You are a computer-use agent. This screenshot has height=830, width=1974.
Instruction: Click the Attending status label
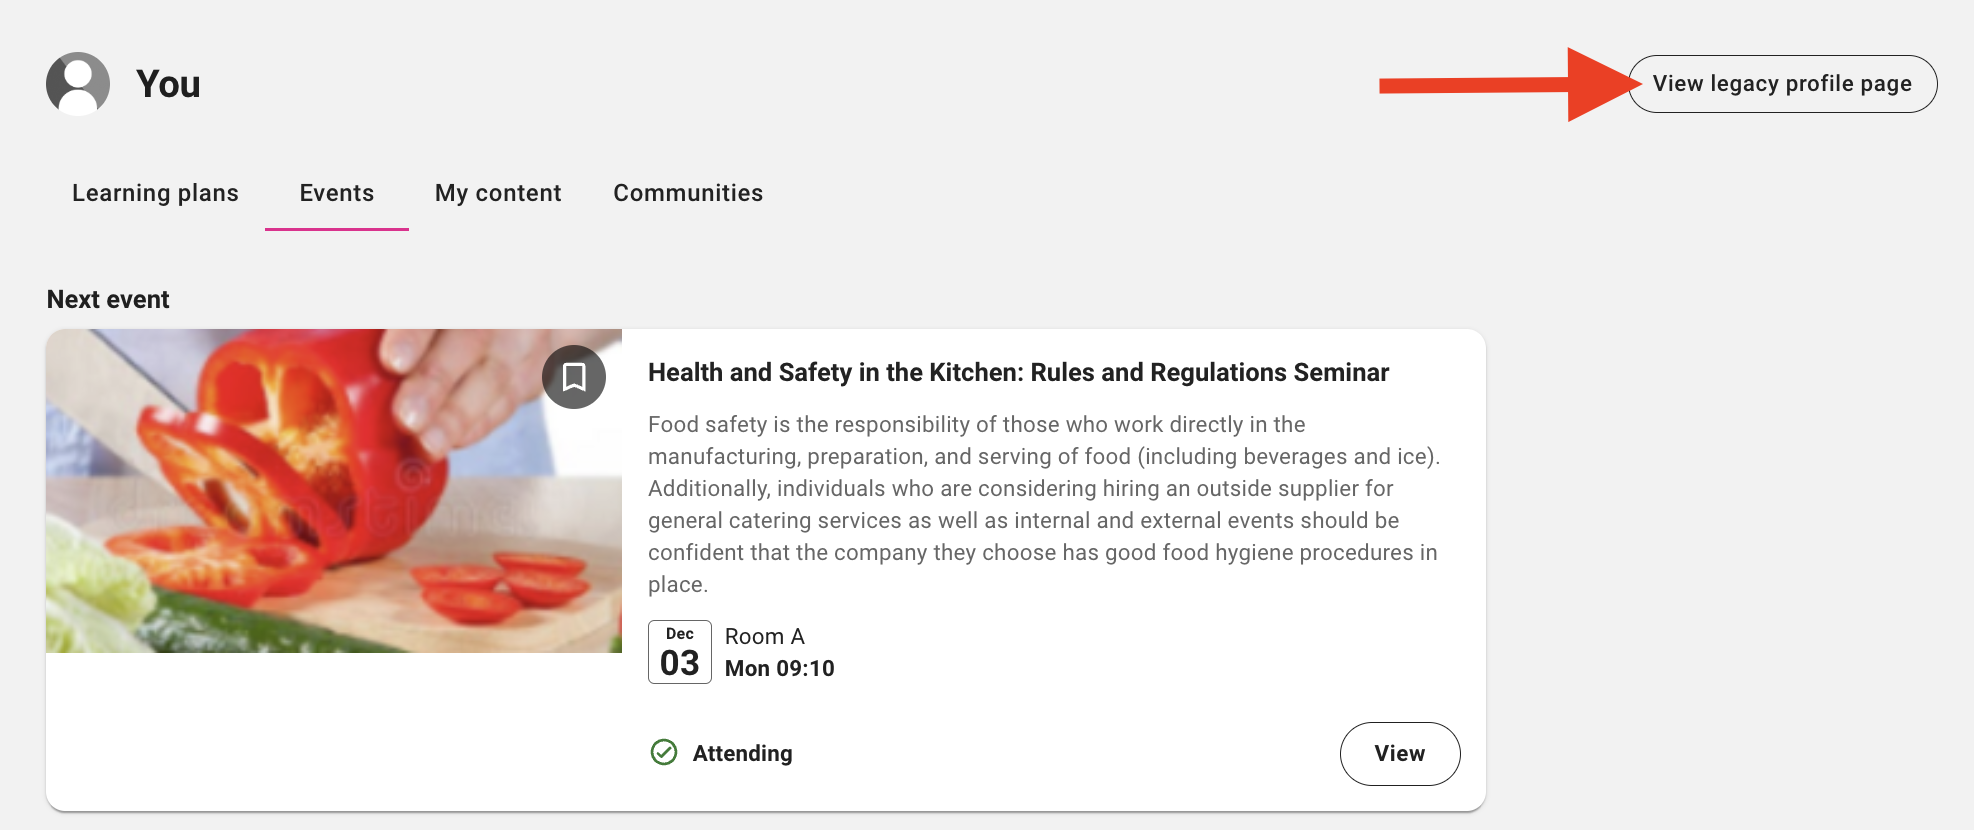pyautogui.click(x=742, y=753)
